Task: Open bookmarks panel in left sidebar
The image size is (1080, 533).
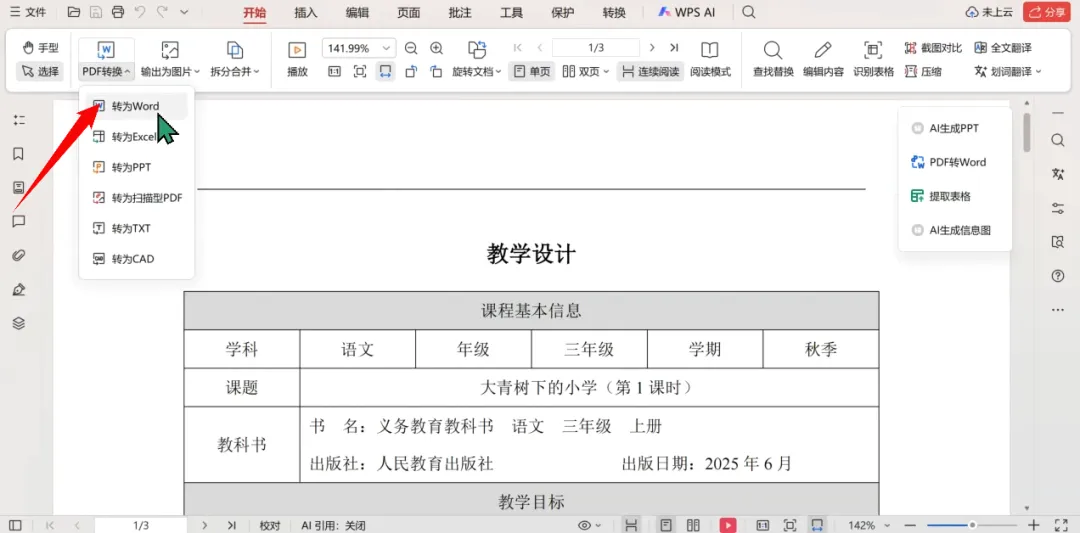Action: coord(19,154)
